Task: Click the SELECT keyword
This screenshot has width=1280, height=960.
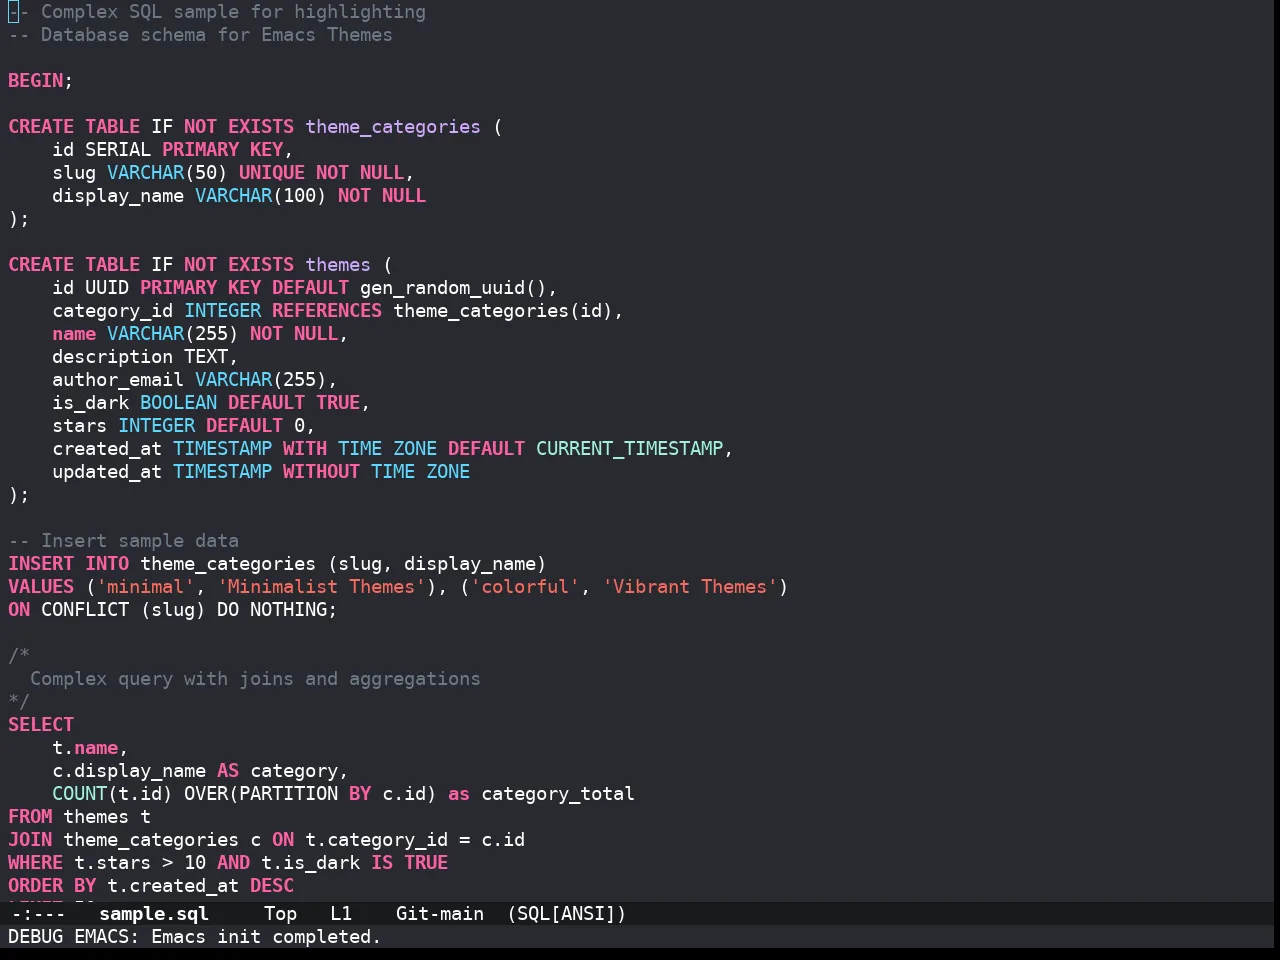Action: (x=41, y=724)
